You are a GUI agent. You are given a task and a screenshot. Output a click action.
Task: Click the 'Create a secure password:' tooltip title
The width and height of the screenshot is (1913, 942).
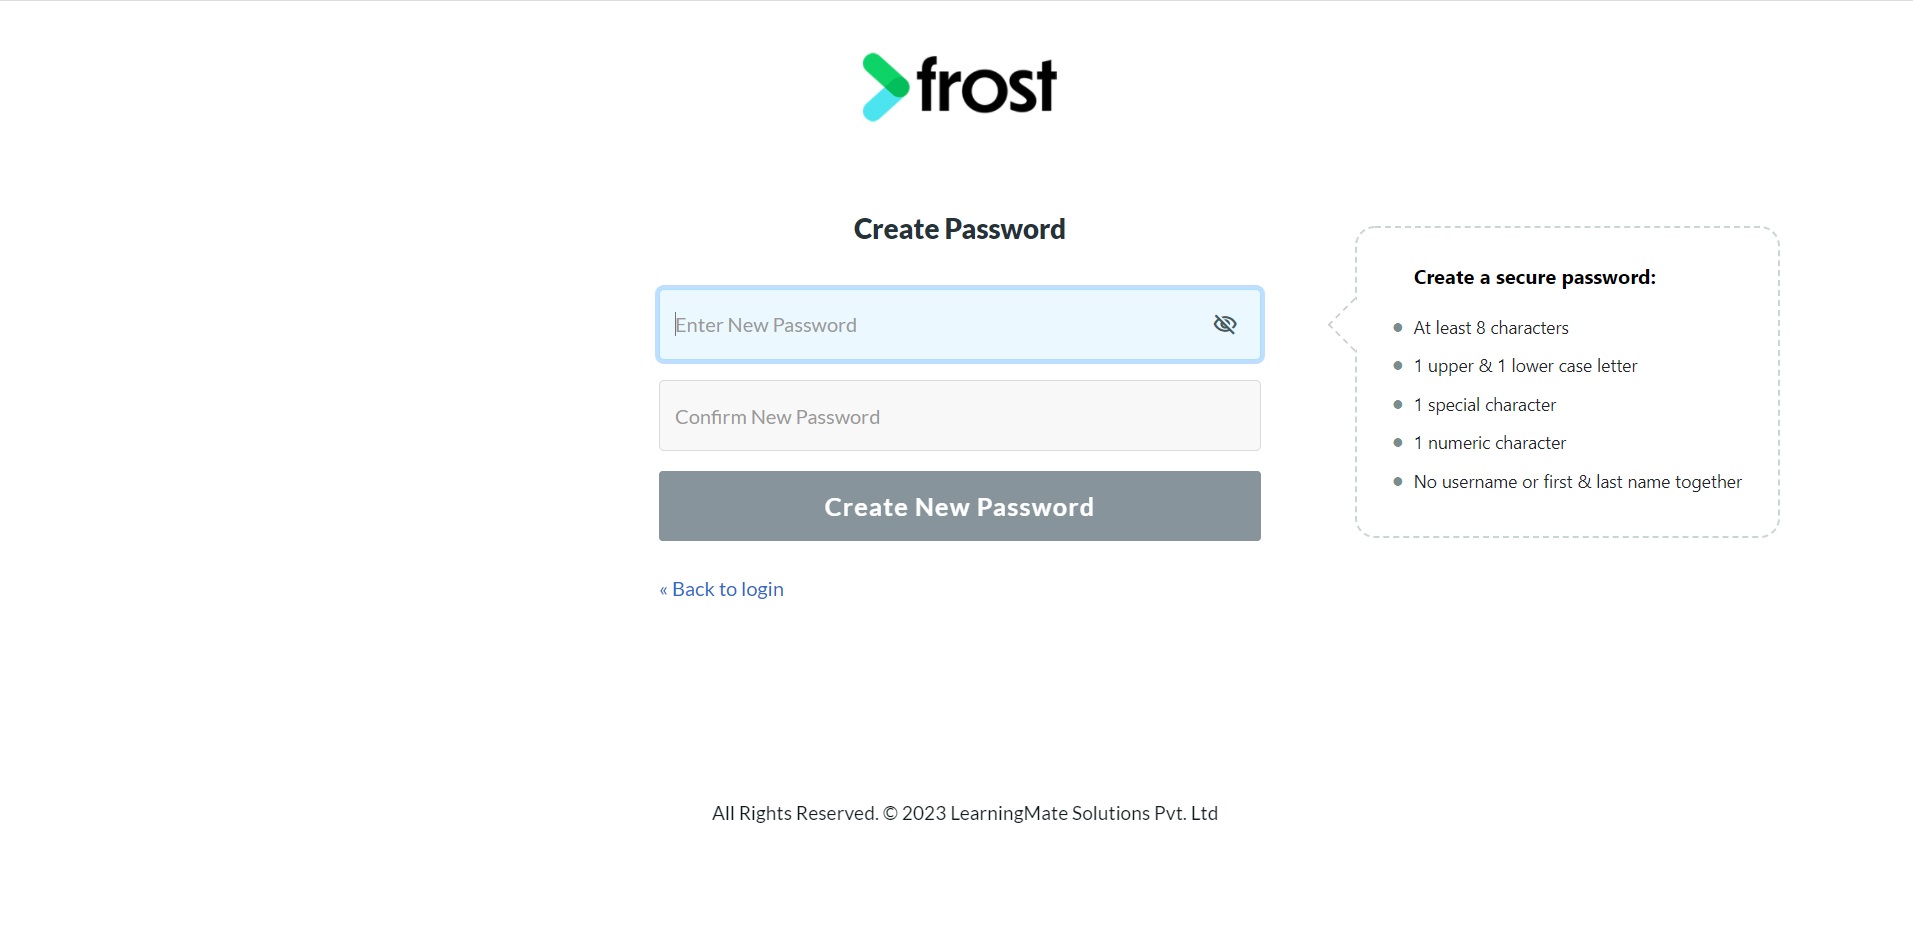click(x=1534, y=278)
